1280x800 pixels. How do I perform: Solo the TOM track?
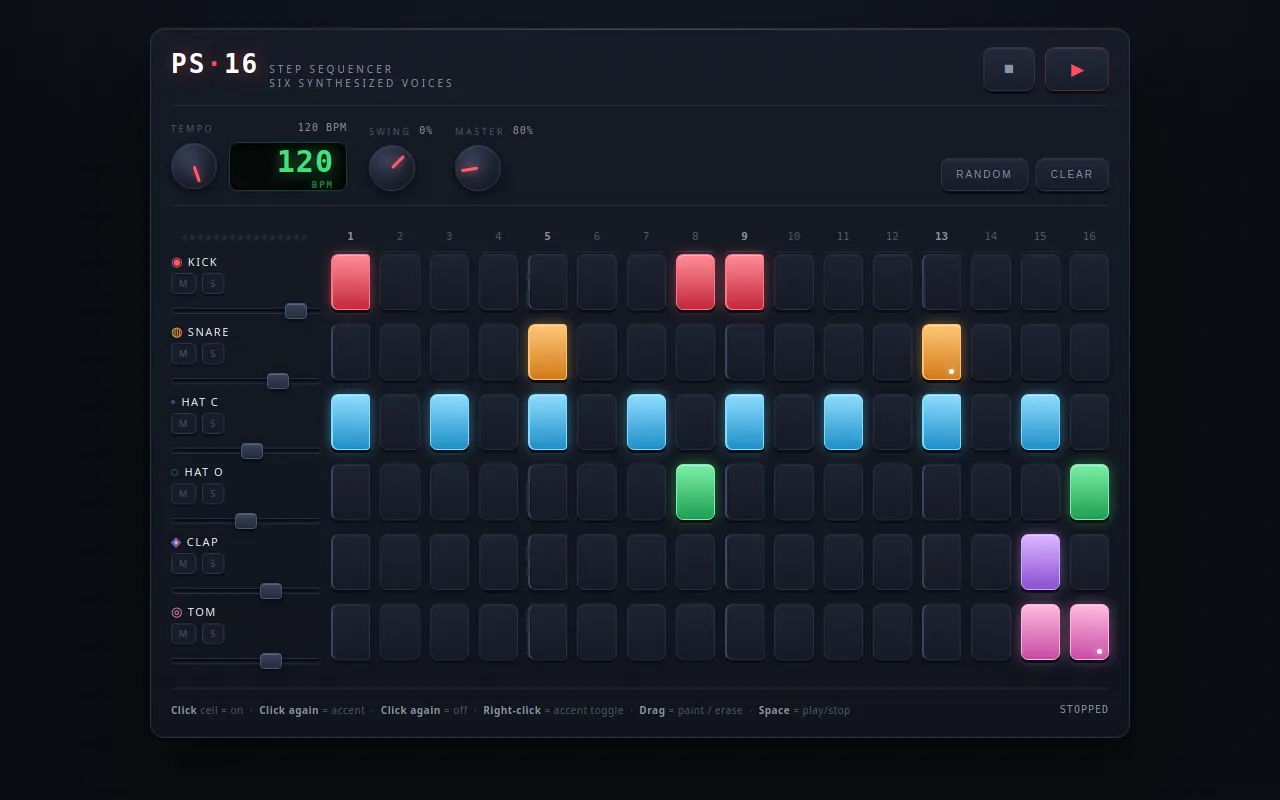(213, 634)
